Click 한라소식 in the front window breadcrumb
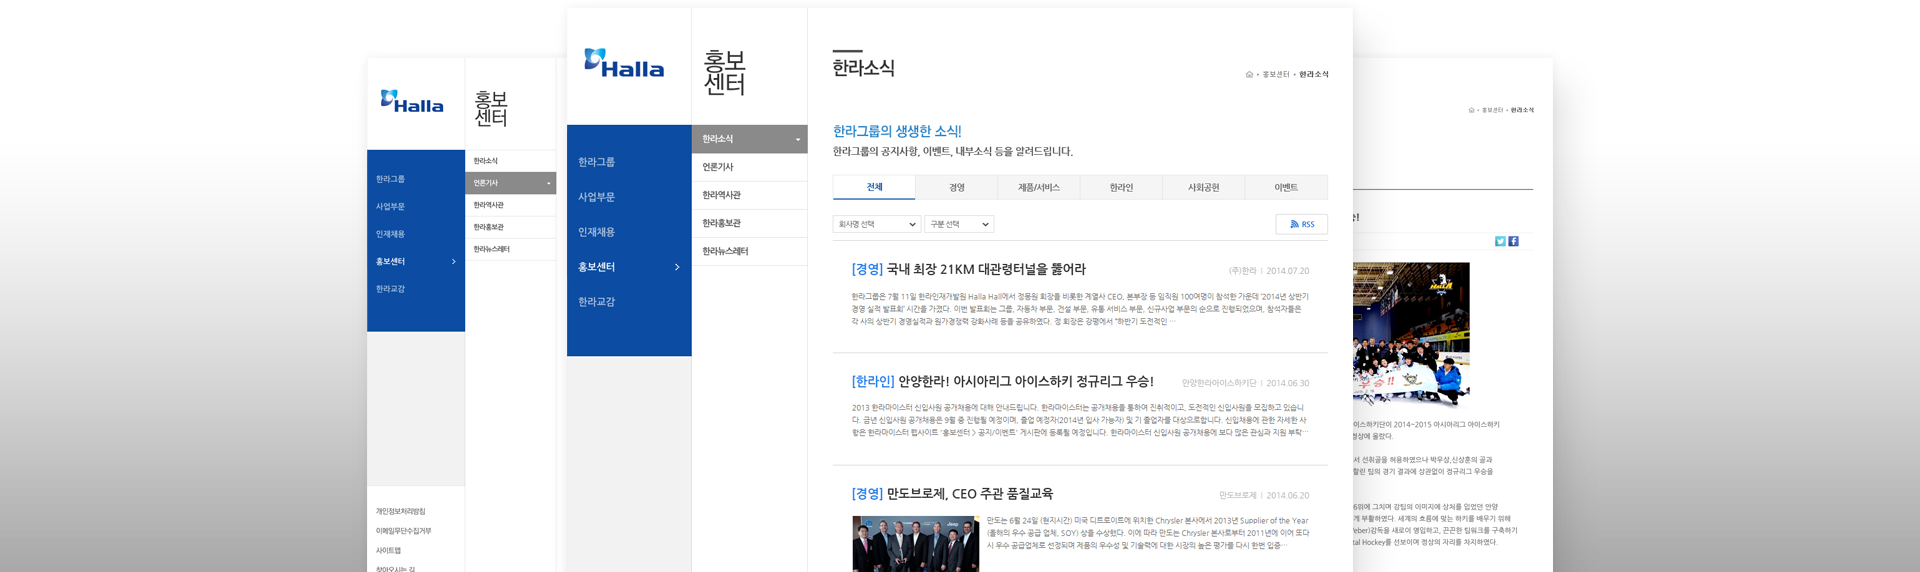 [1314, 74]
